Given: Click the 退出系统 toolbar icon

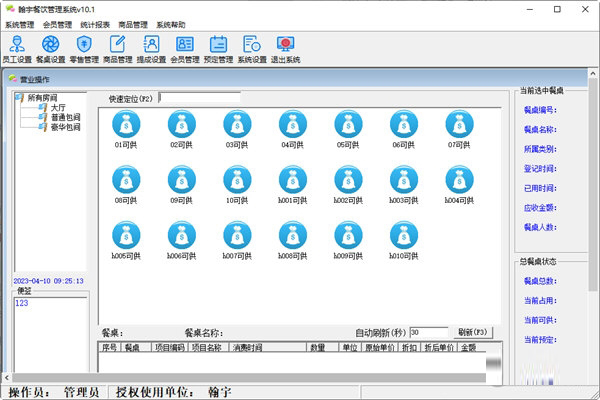Looking at the screenshot, I should (286, 47).
